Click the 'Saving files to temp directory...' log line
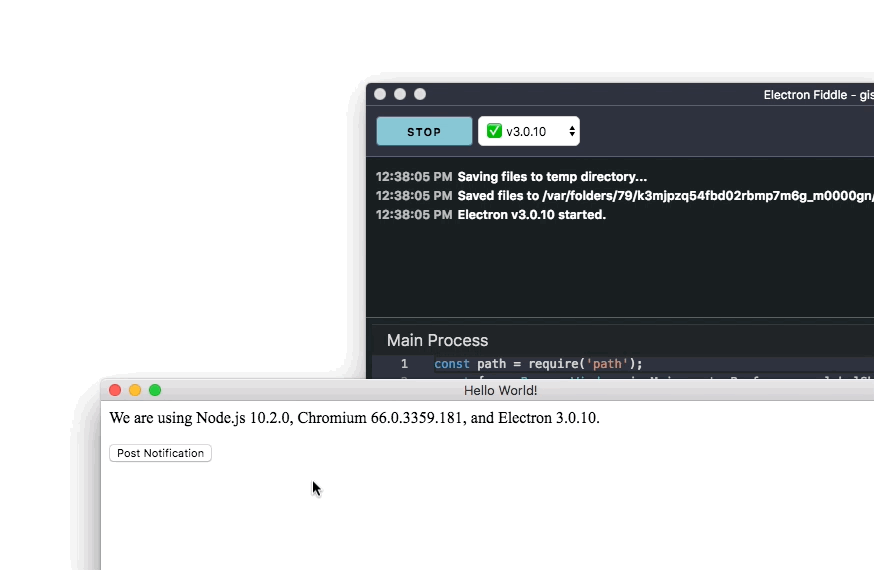Screen dimensions: 874x570 click(511, 177)
